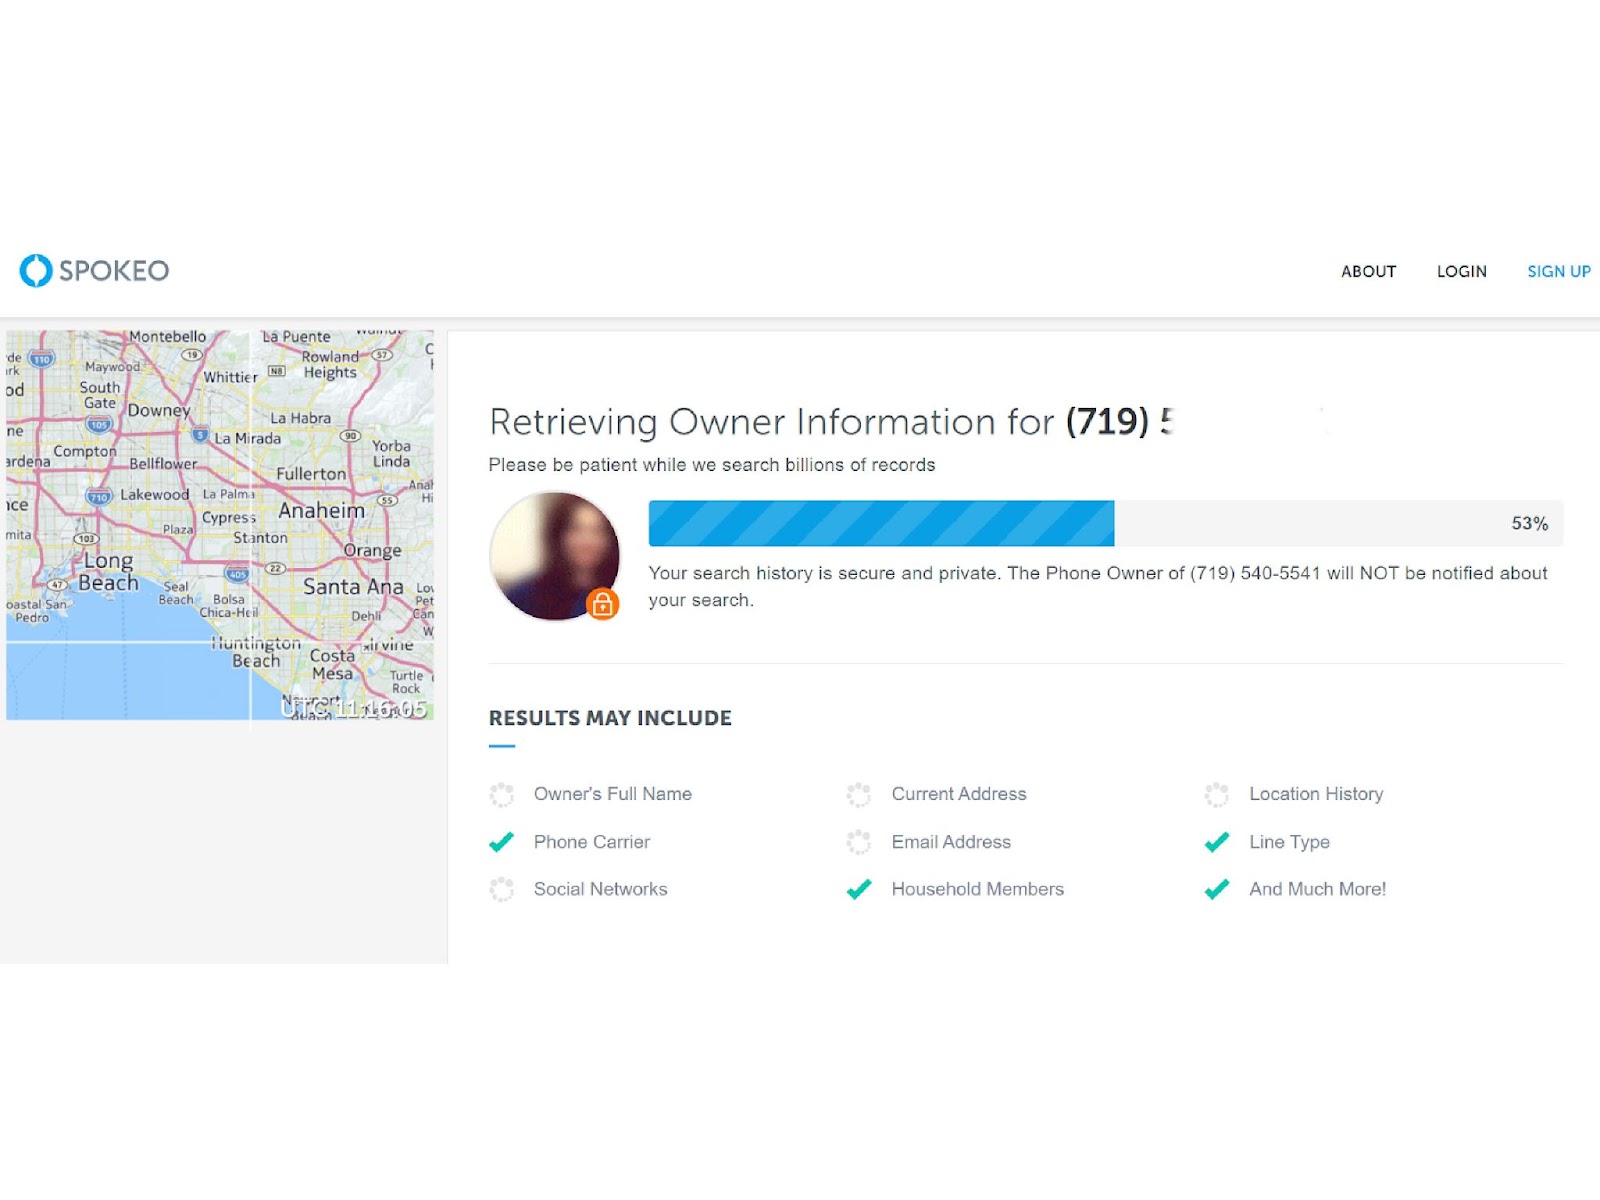Screen dimensions: 1600x1200
Task: Click the SIGN UP link
Action: (1558, 271)
